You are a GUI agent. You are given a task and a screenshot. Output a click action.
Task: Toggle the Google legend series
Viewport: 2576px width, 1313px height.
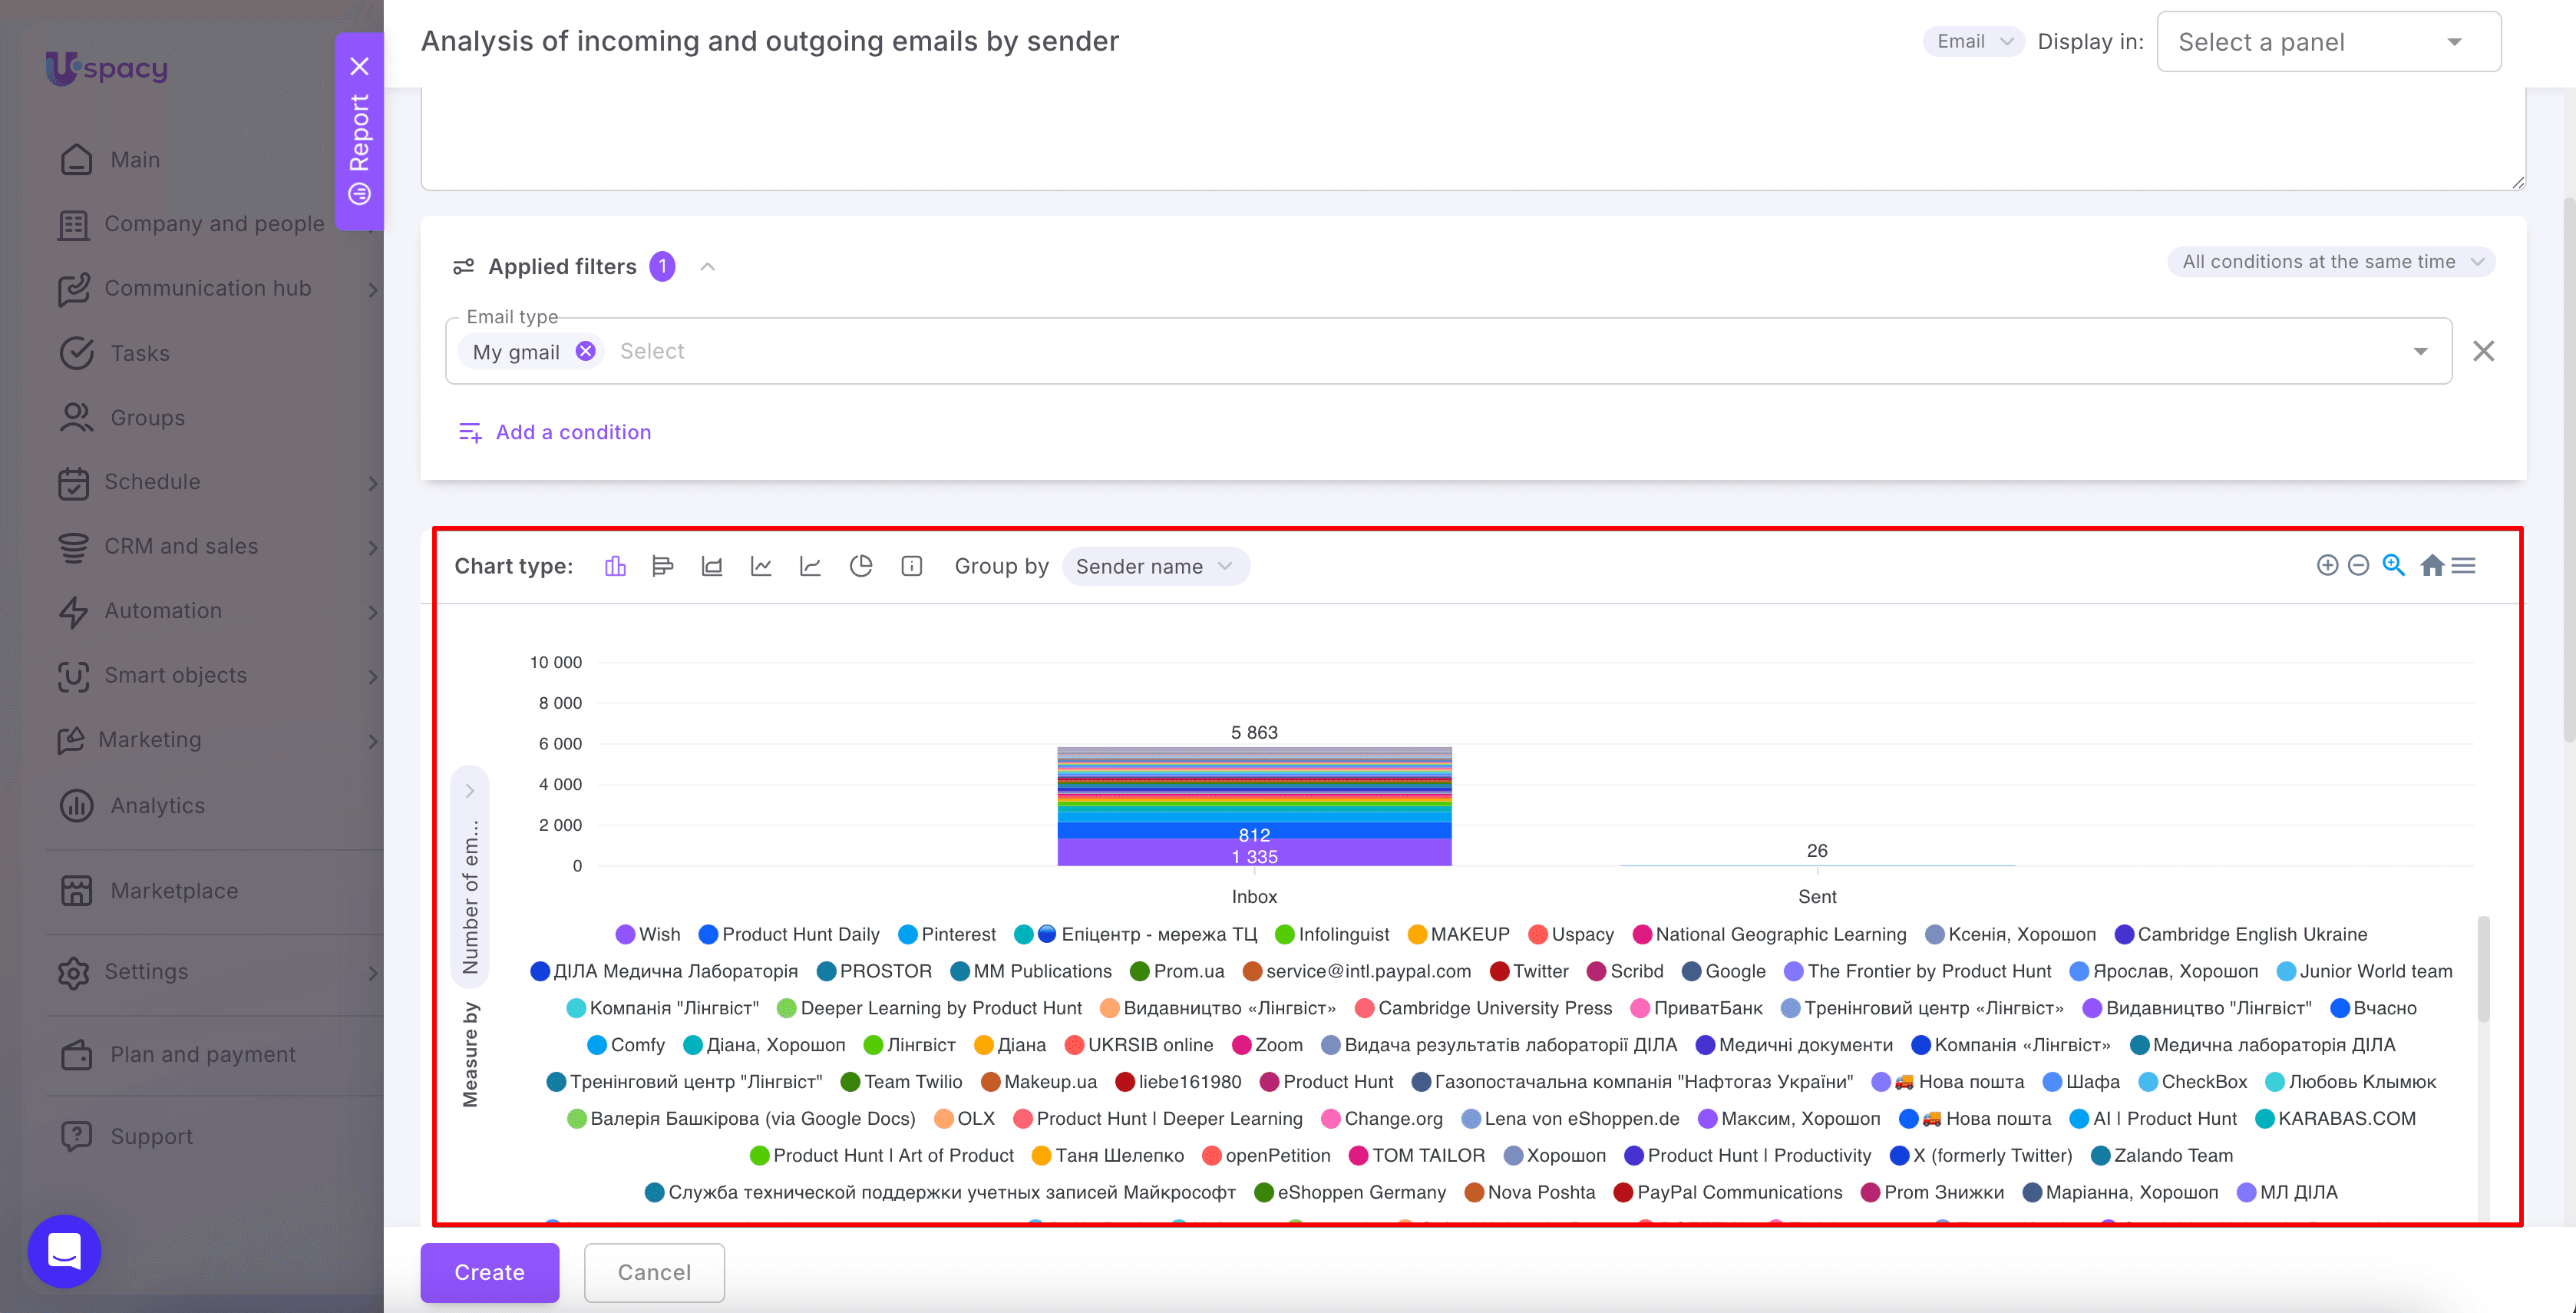pos(1724,971)
